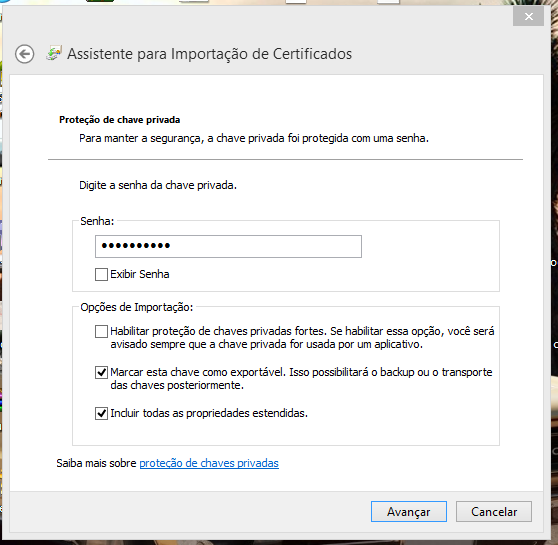Click the Proteção de chave privada heading
The width and height of the screenshot is (558, 545).
[x=120, y=120]
